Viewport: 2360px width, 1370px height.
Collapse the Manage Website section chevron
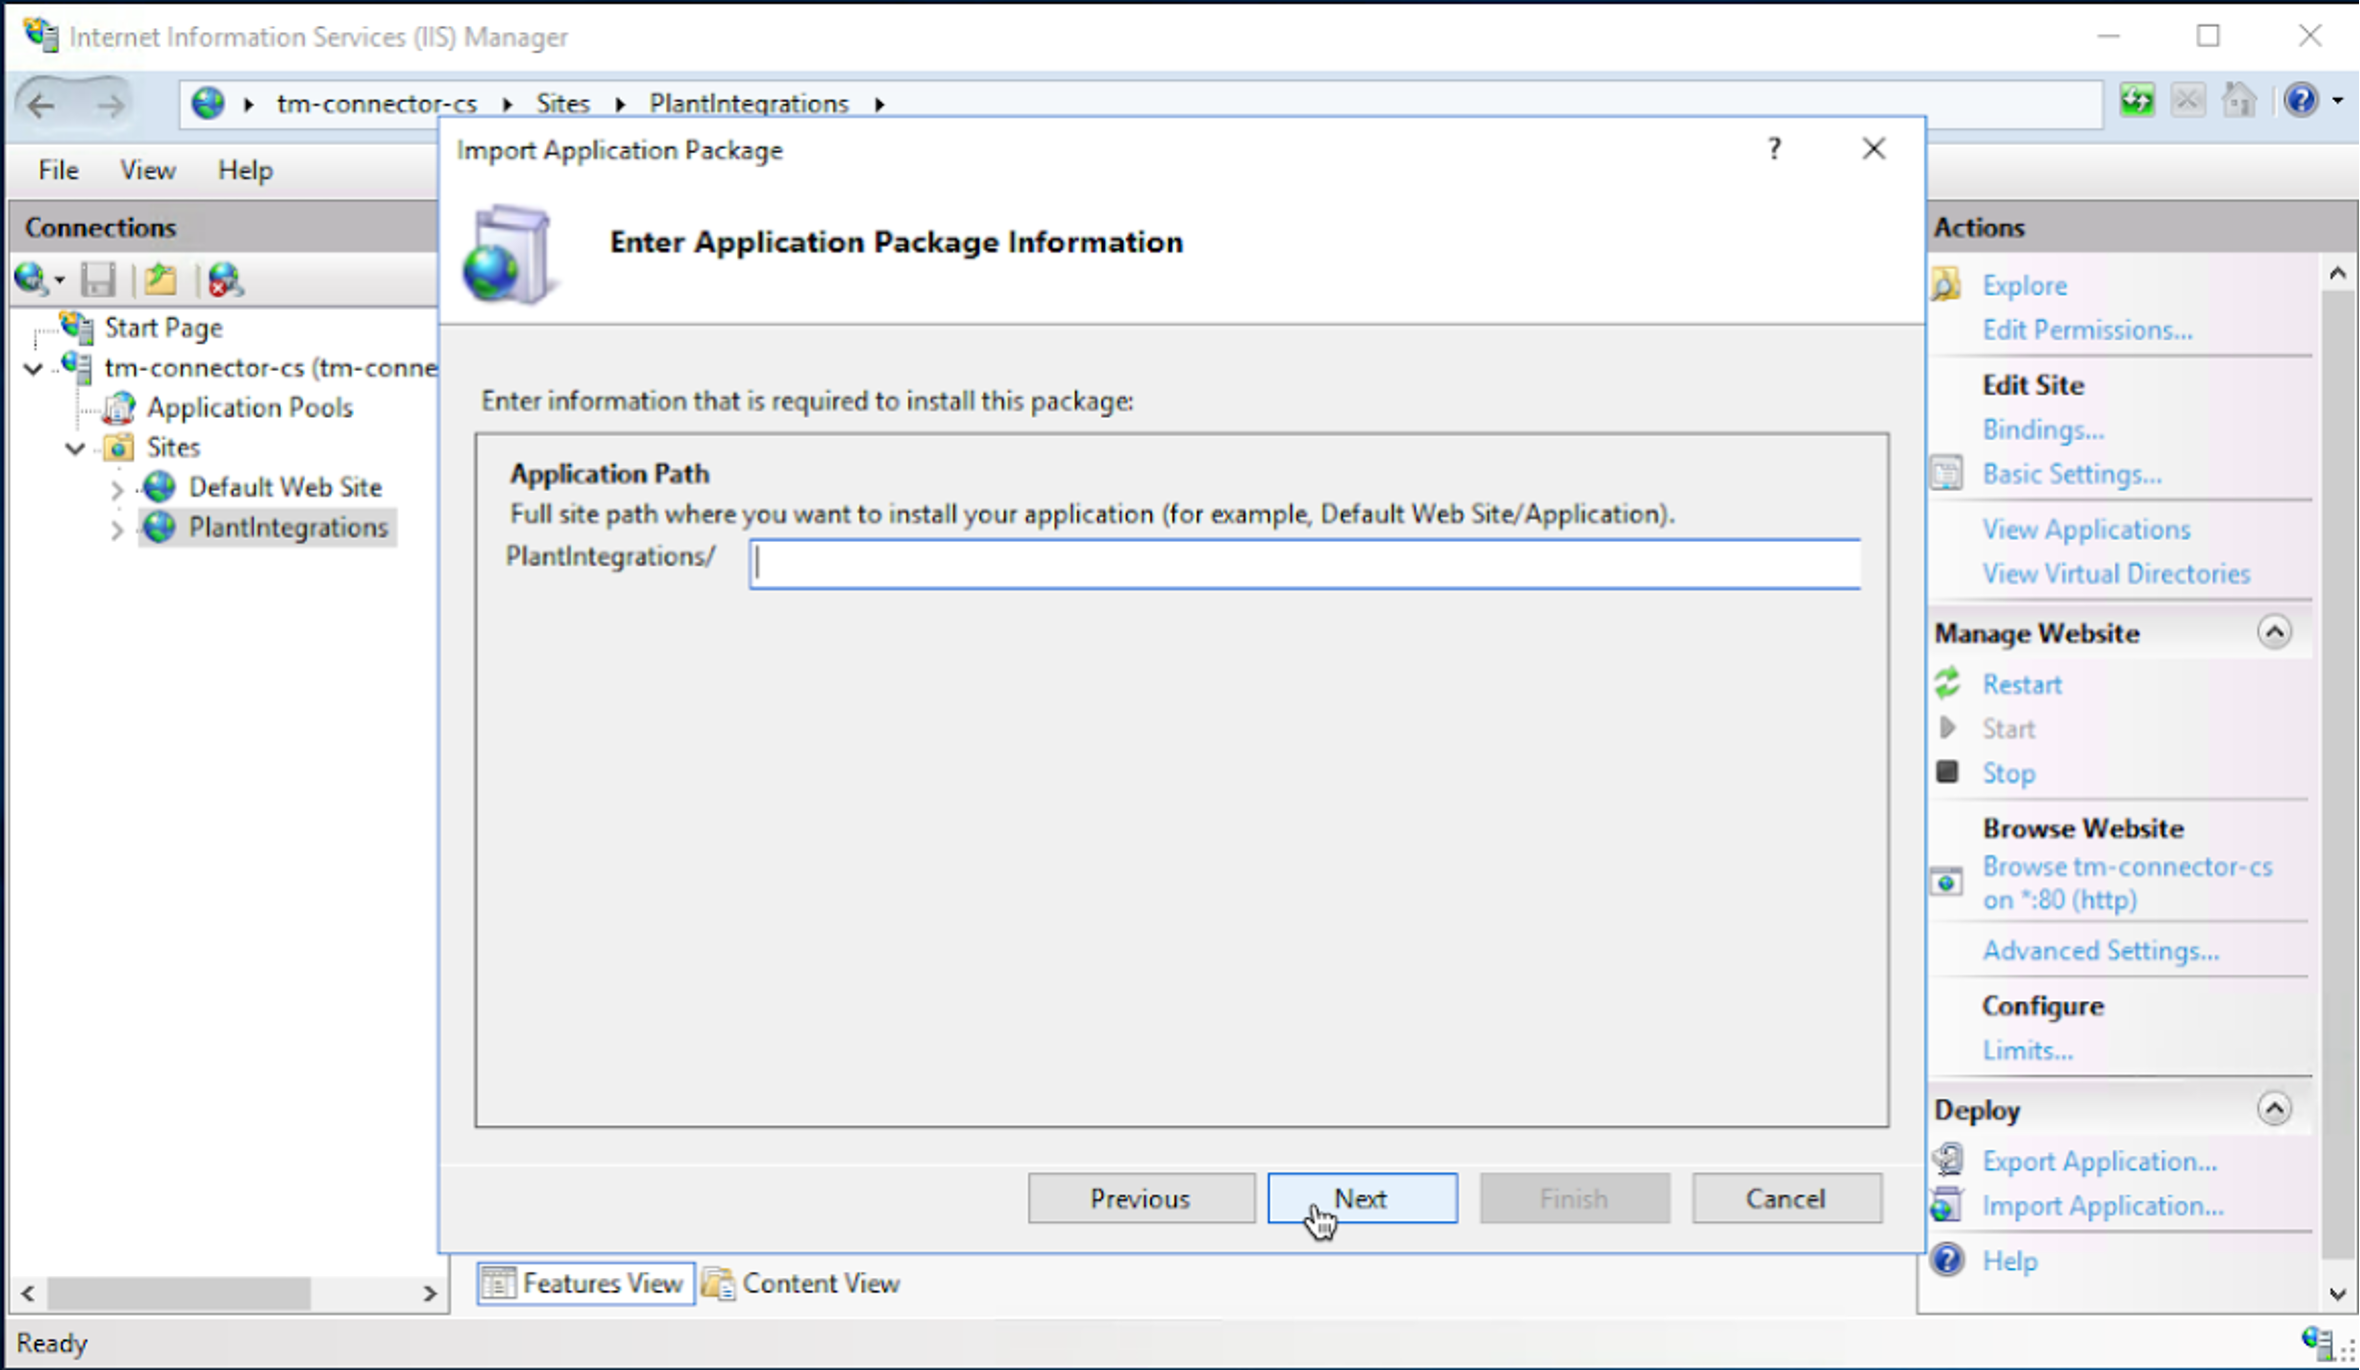[x=2276, y=632]
